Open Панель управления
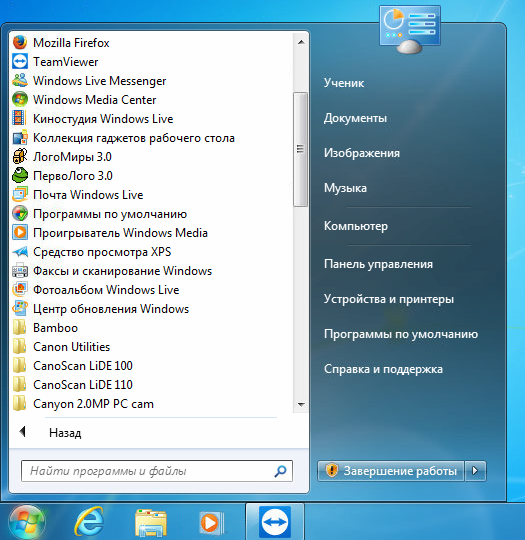 tap(378, 264)
